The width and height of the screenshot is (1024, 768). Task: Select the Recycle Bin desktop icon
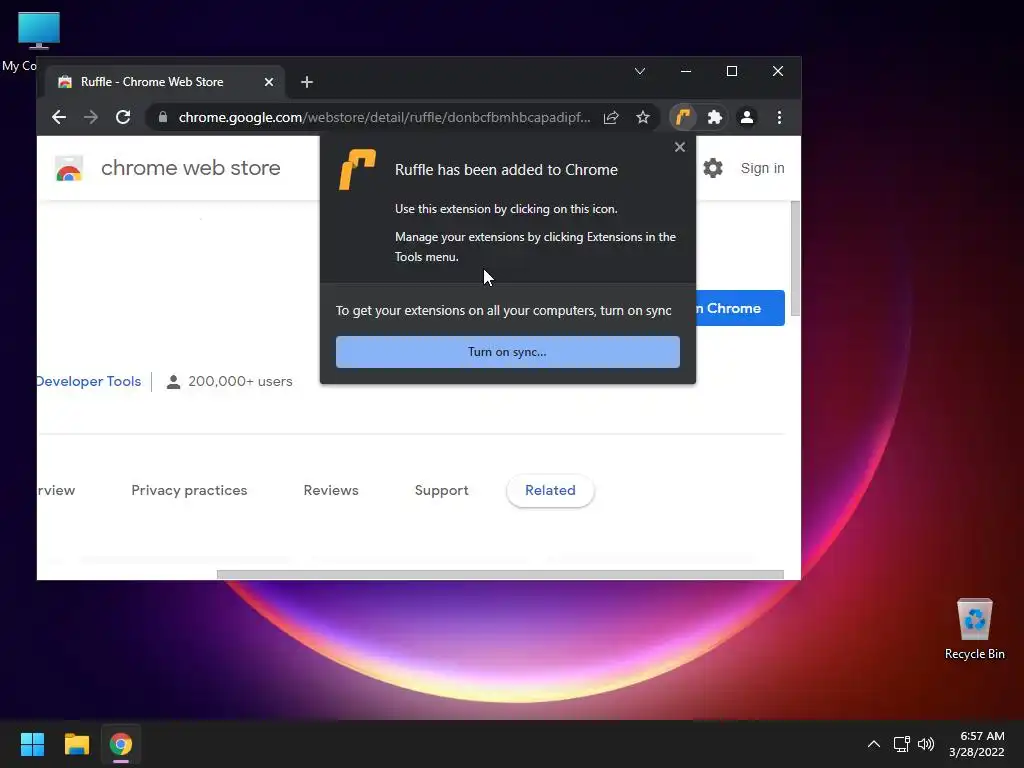974,628
